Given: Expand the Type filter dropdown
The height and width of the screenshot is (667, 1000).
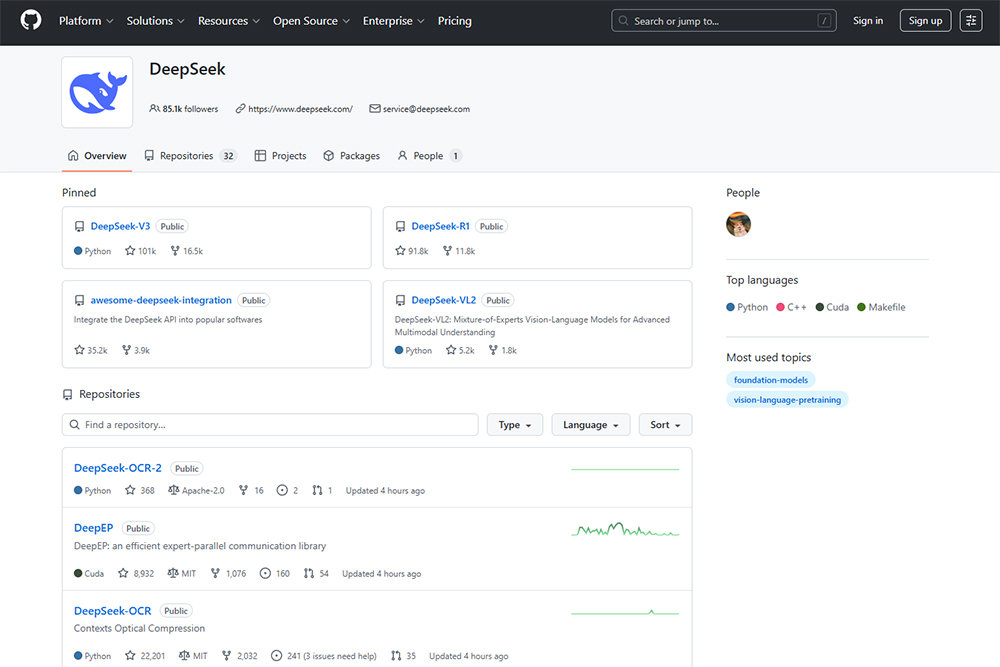Looking at the screenshot, I should tap(515, 425).
